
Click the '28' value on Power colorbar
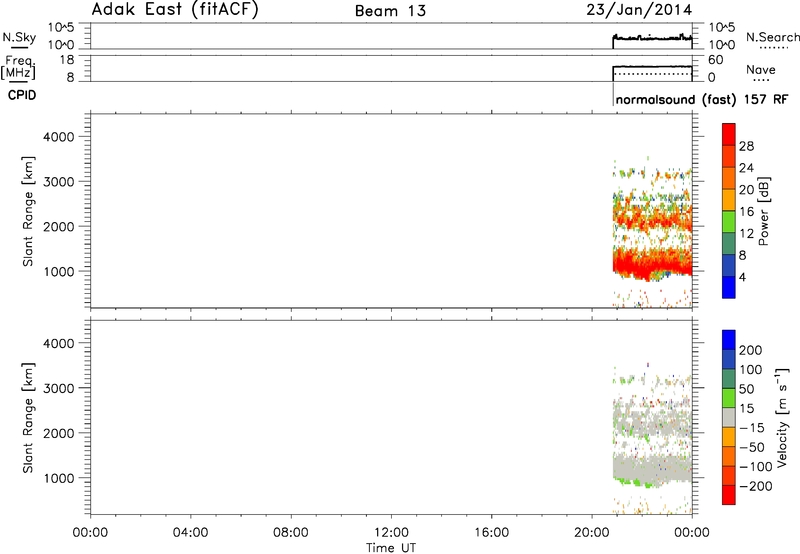(746, 146)
